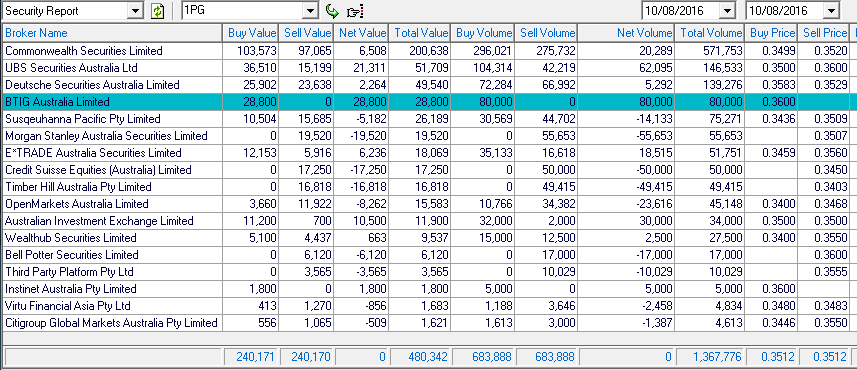Sort by the Broker Name column header
Viewport: 857px width, 370px height.
click(112, 33)
